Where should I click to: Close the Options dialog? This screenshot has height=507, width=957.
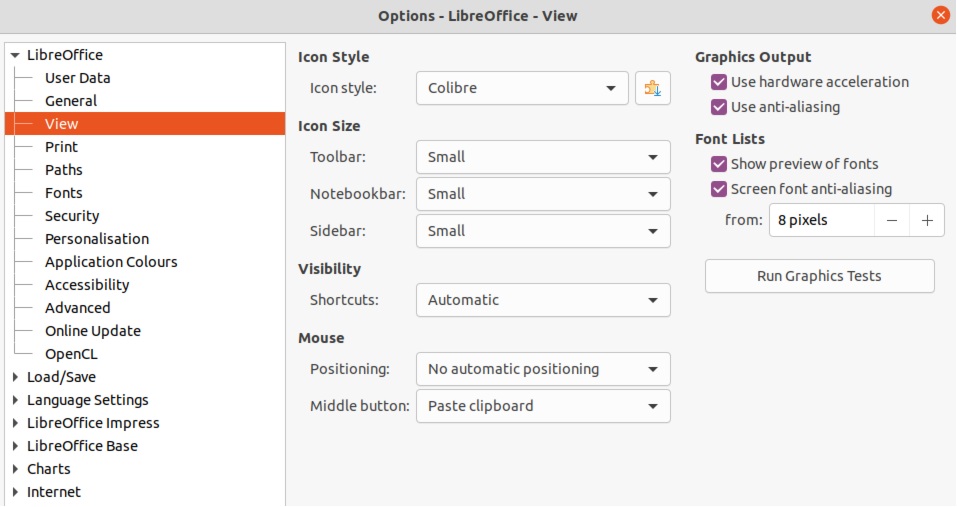(x=941, y=15)
